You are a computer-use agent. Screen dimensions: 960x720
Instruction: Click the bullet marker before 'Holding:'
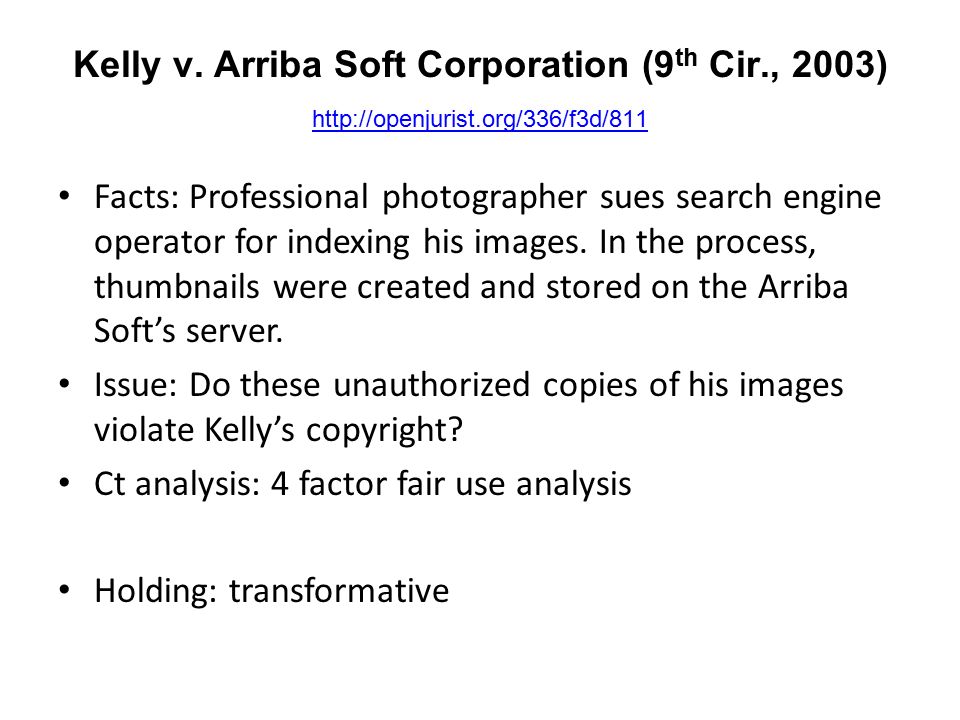click(x=64, y=590)
